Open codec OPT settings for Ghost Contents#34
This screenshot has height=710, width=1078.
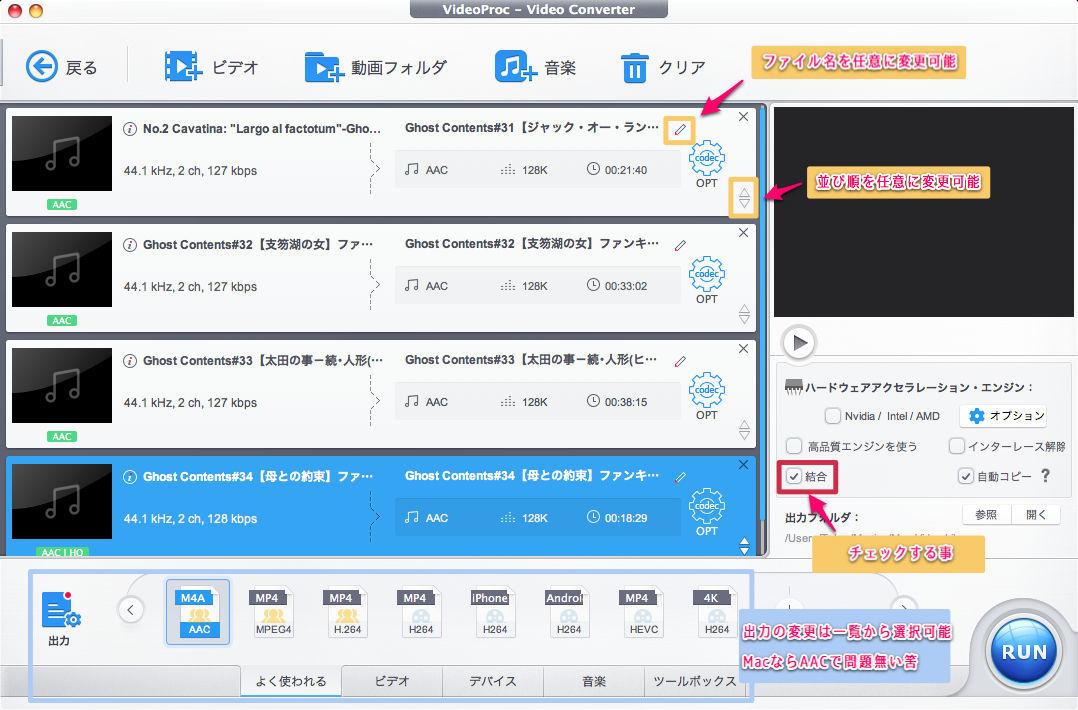tap(707, 513)
